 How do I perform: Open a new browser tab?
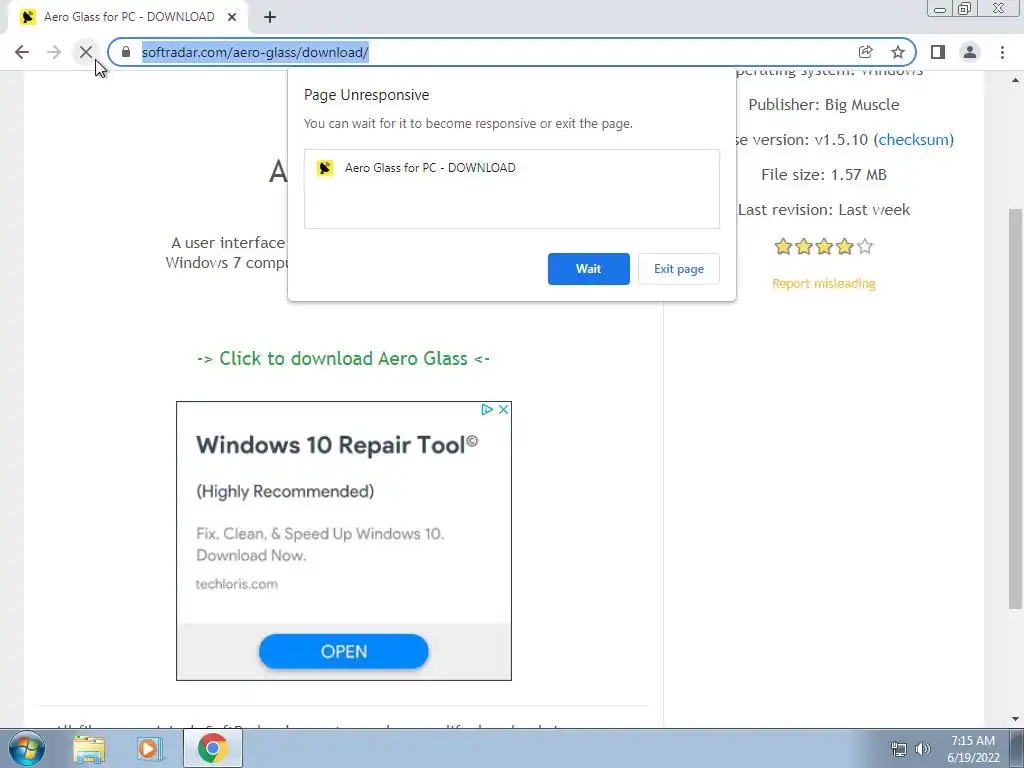(x=270, y=17)
